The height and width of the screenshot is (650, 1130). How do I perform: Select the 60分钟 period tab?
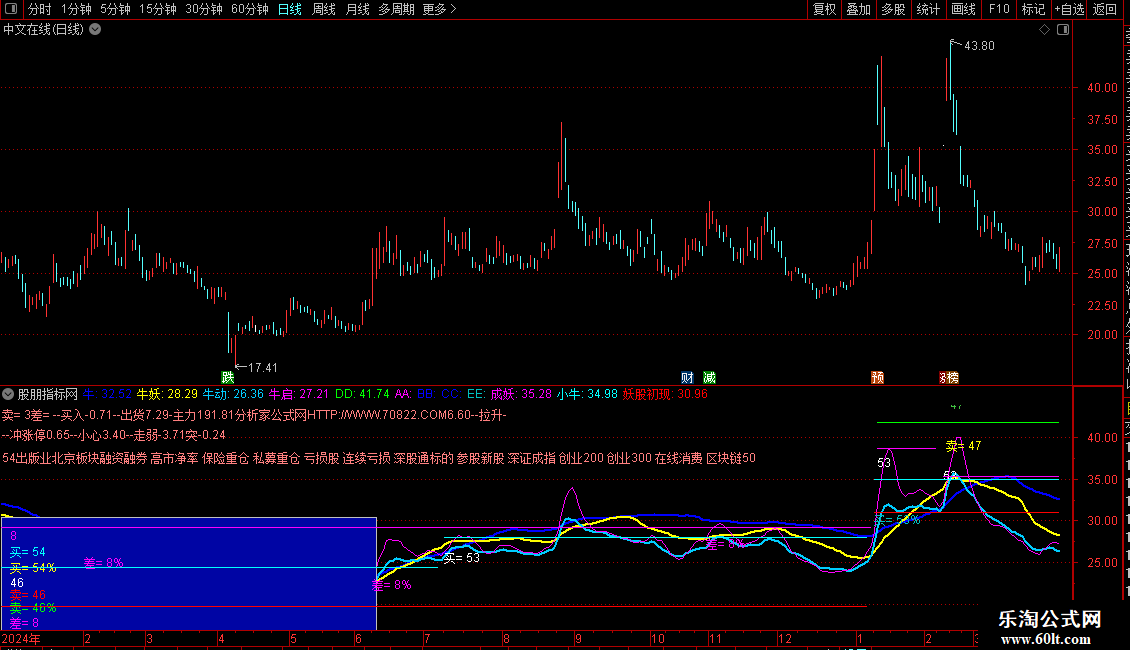[x=249, y=10]
